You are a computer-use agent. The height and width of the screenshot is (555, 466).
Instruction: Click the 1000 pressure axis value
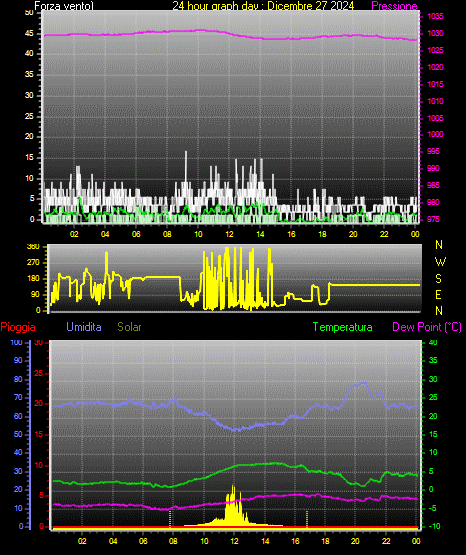pos(435,135)
